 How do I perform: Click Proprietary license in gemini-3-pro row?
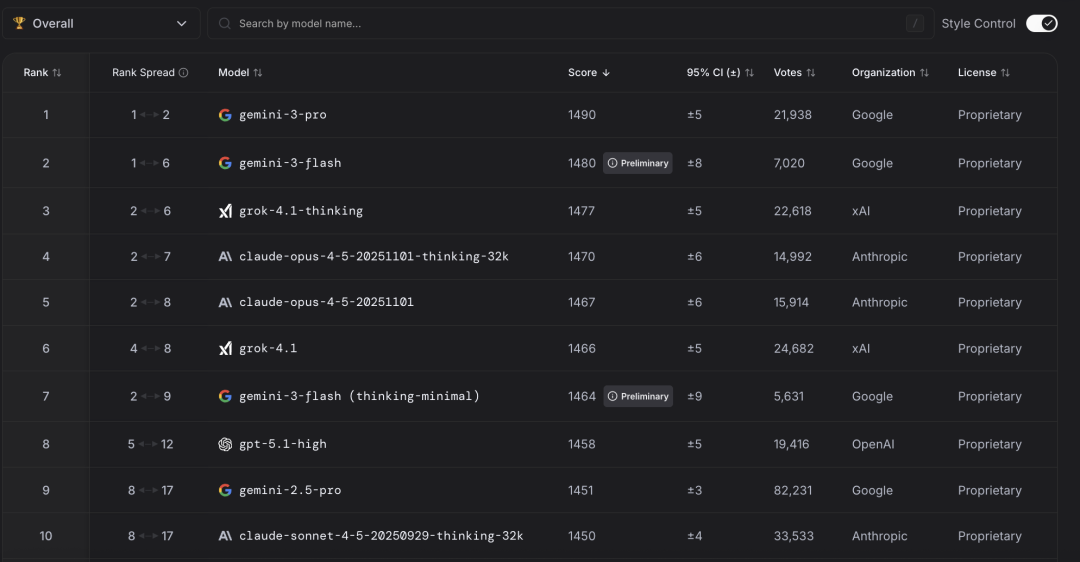990,115
